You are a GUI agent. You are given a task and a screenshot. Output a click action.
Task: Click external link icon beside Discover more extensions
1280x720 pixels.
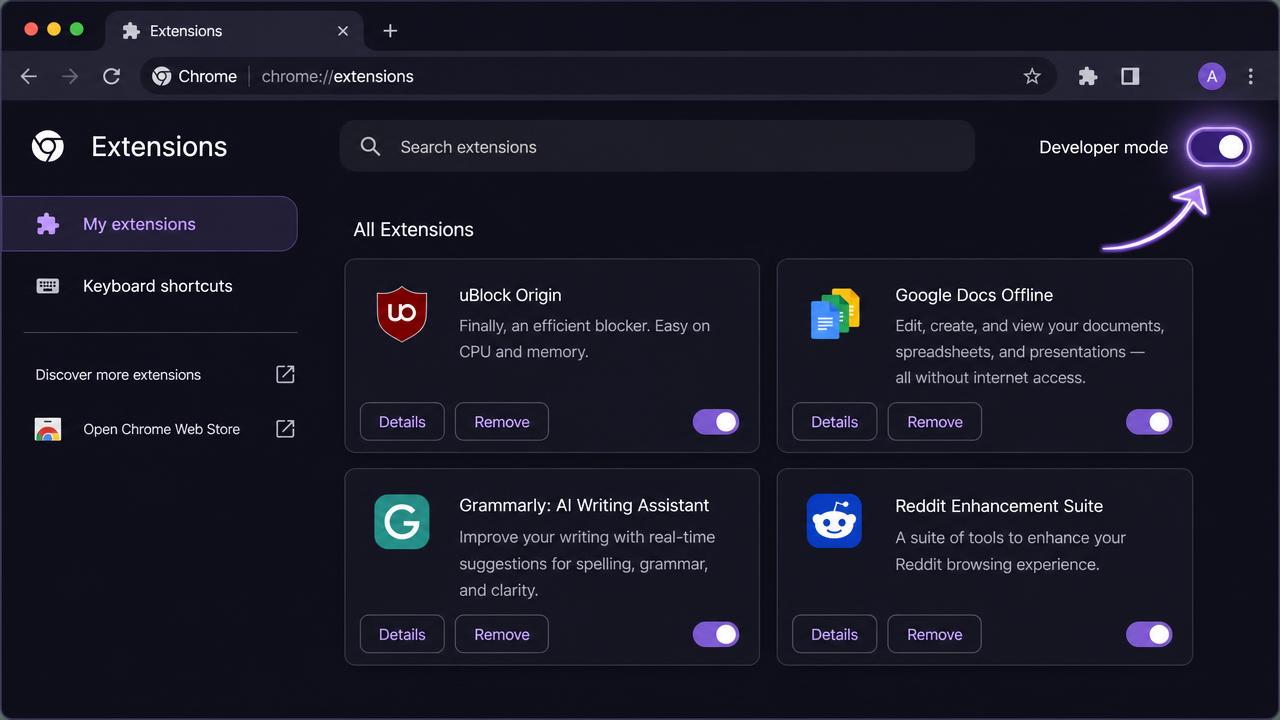pyautogui.click(x=285, y=374)
